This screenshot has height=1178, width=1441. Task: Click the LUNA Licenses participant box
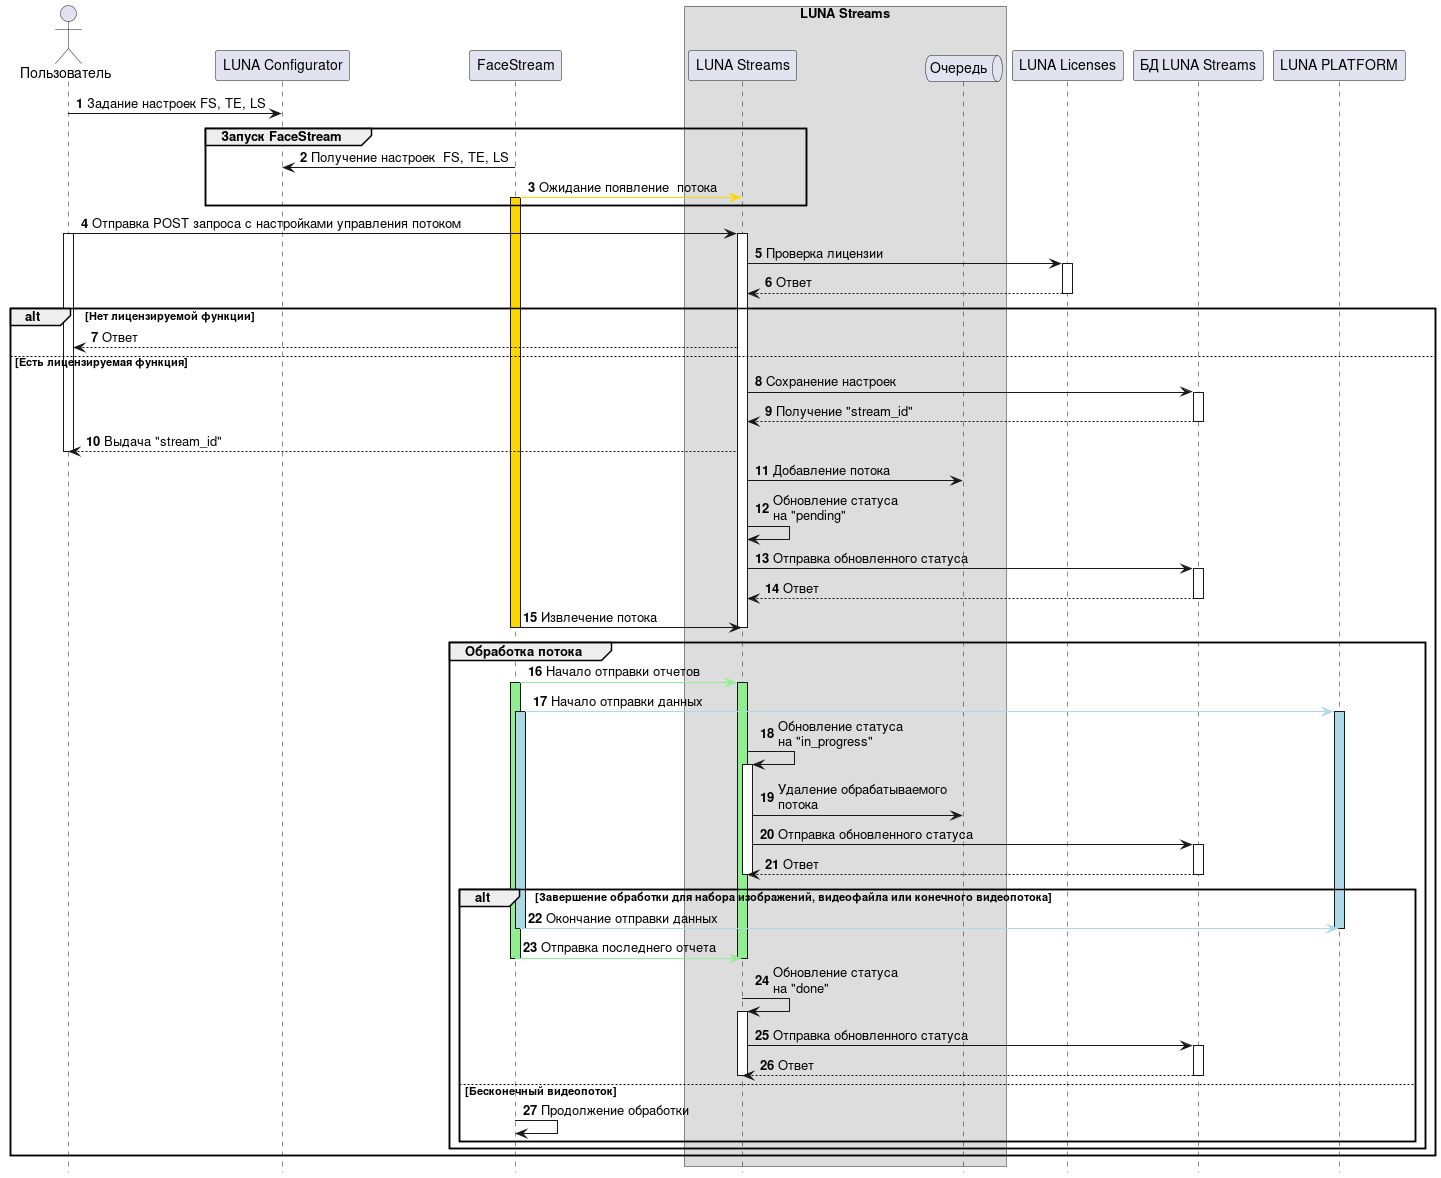(1067, 65)
